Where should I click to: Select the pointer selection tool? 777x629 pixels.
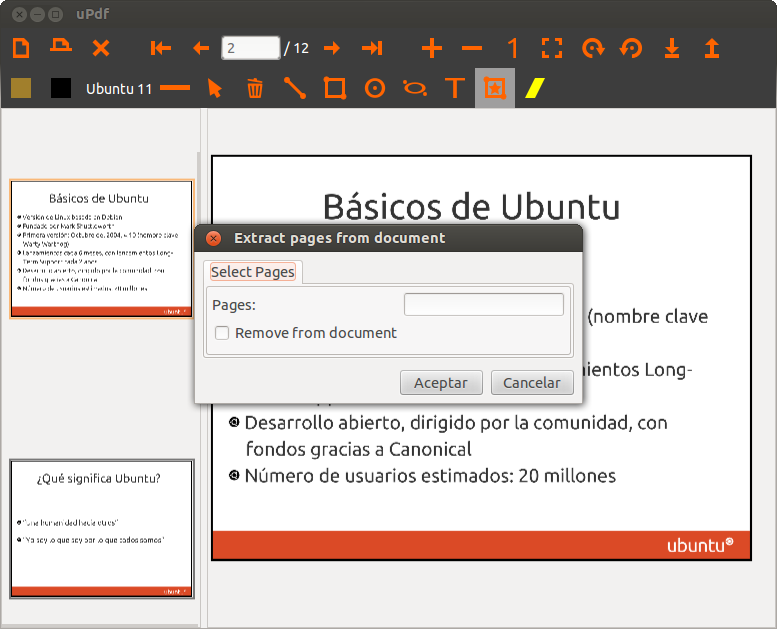tap(215, 88)
